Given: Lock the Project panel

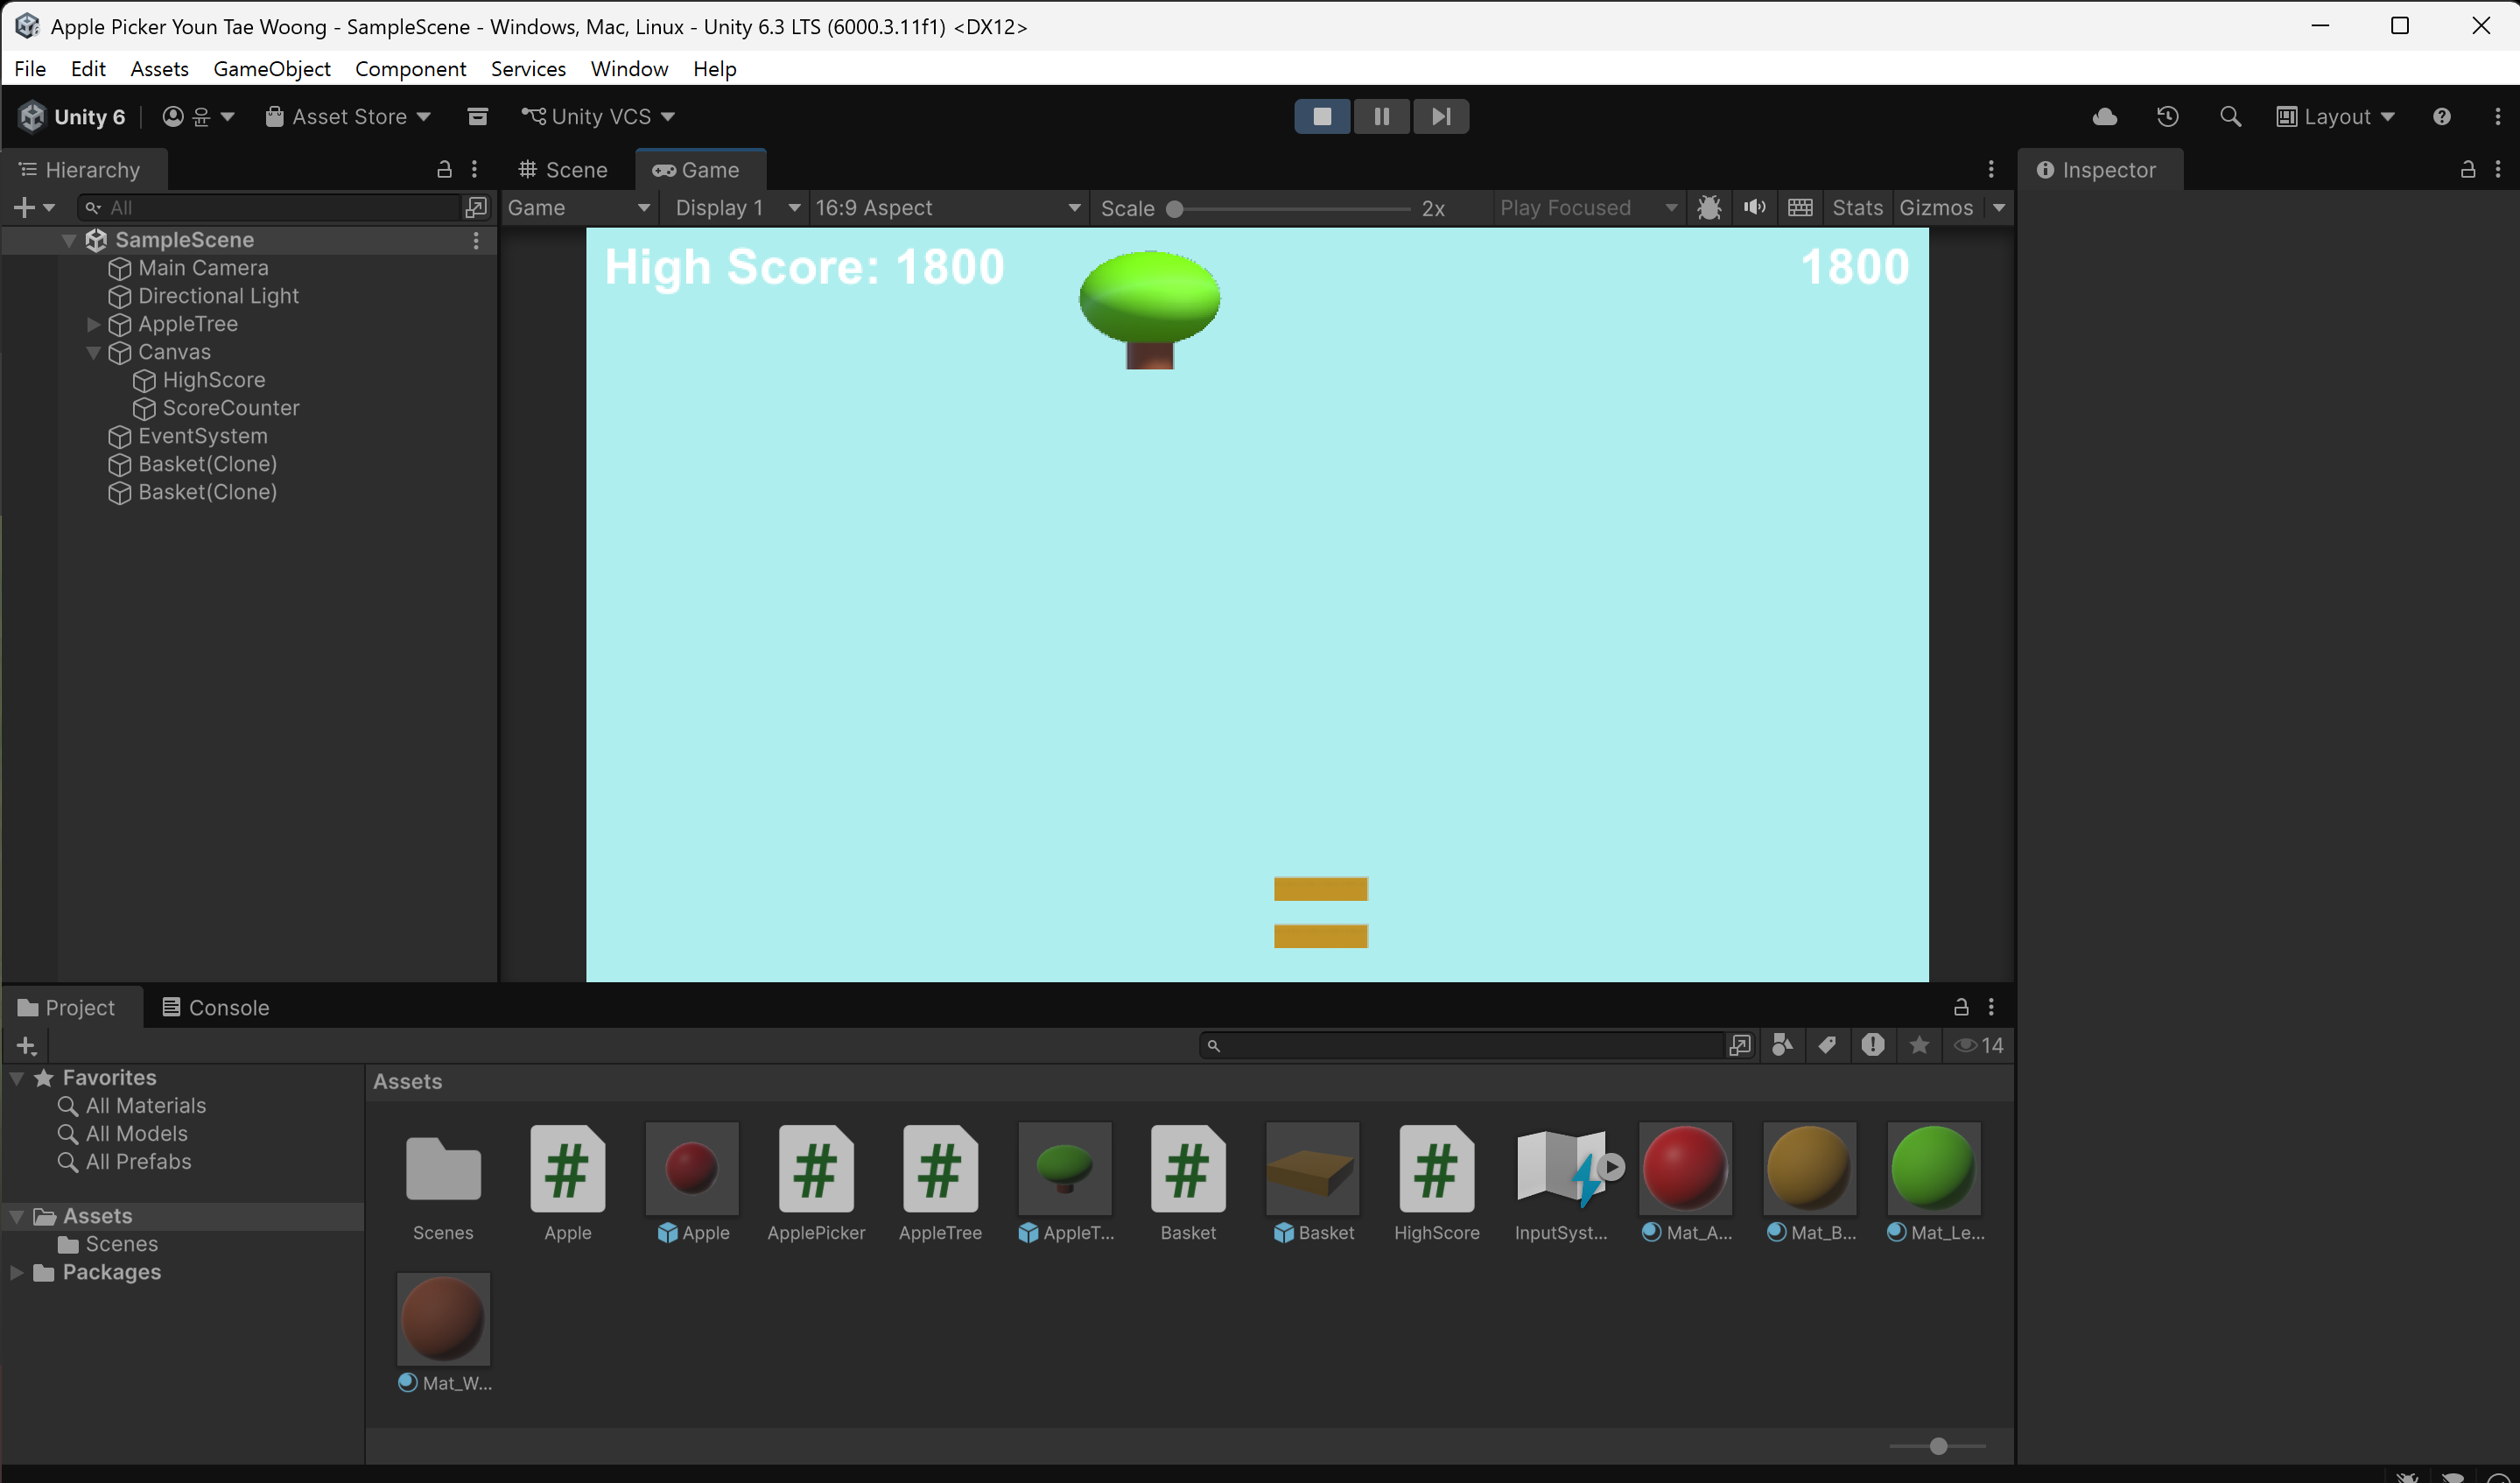Looking at the screenshot, I should coord(1961,1007).
